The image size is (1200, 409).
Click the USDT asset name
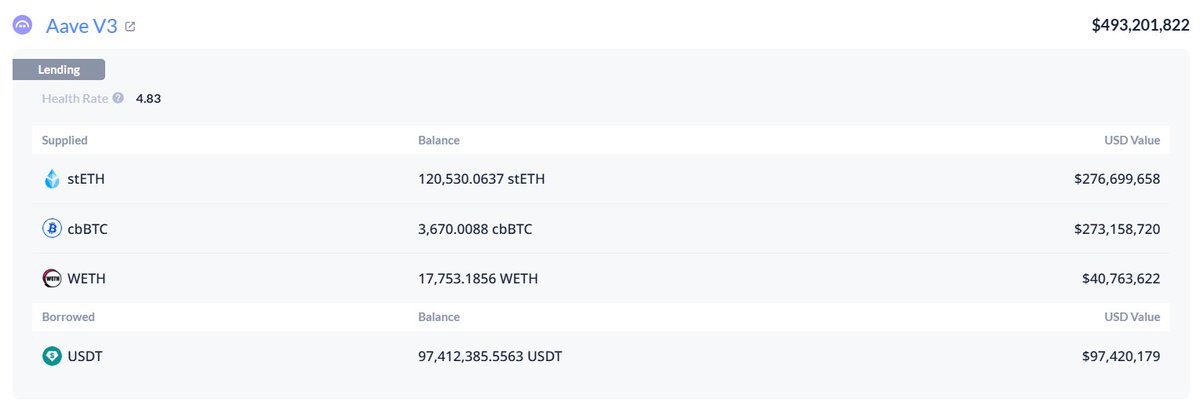pos(86,356)
